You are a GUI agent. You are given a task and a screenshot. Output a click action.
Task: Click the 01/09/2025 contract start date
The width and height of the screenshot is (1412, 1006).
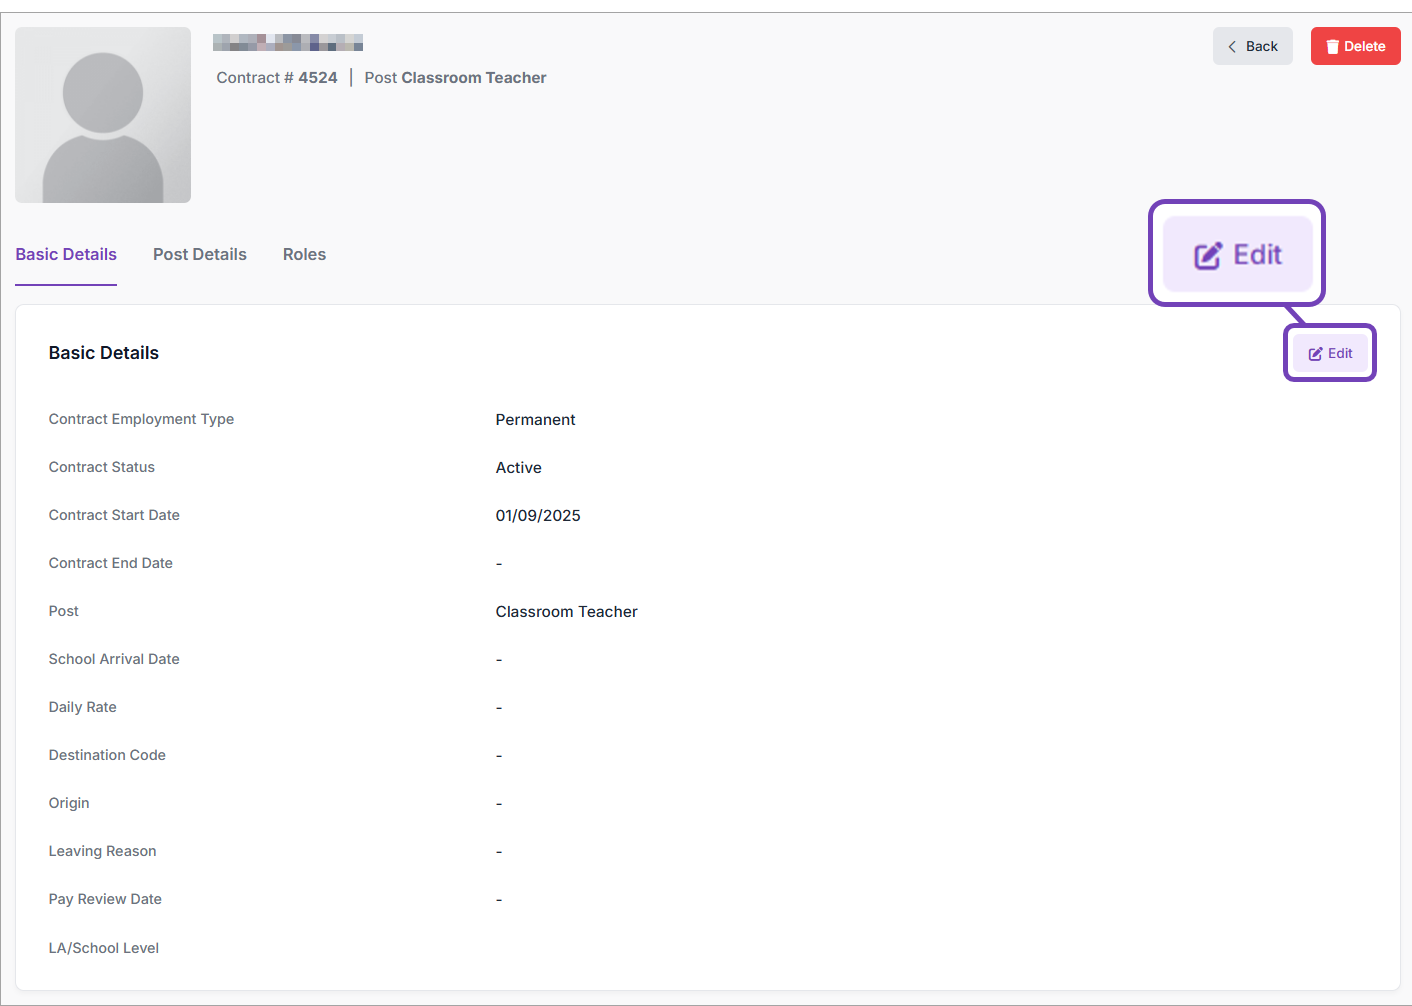click(x=538, y=516)
